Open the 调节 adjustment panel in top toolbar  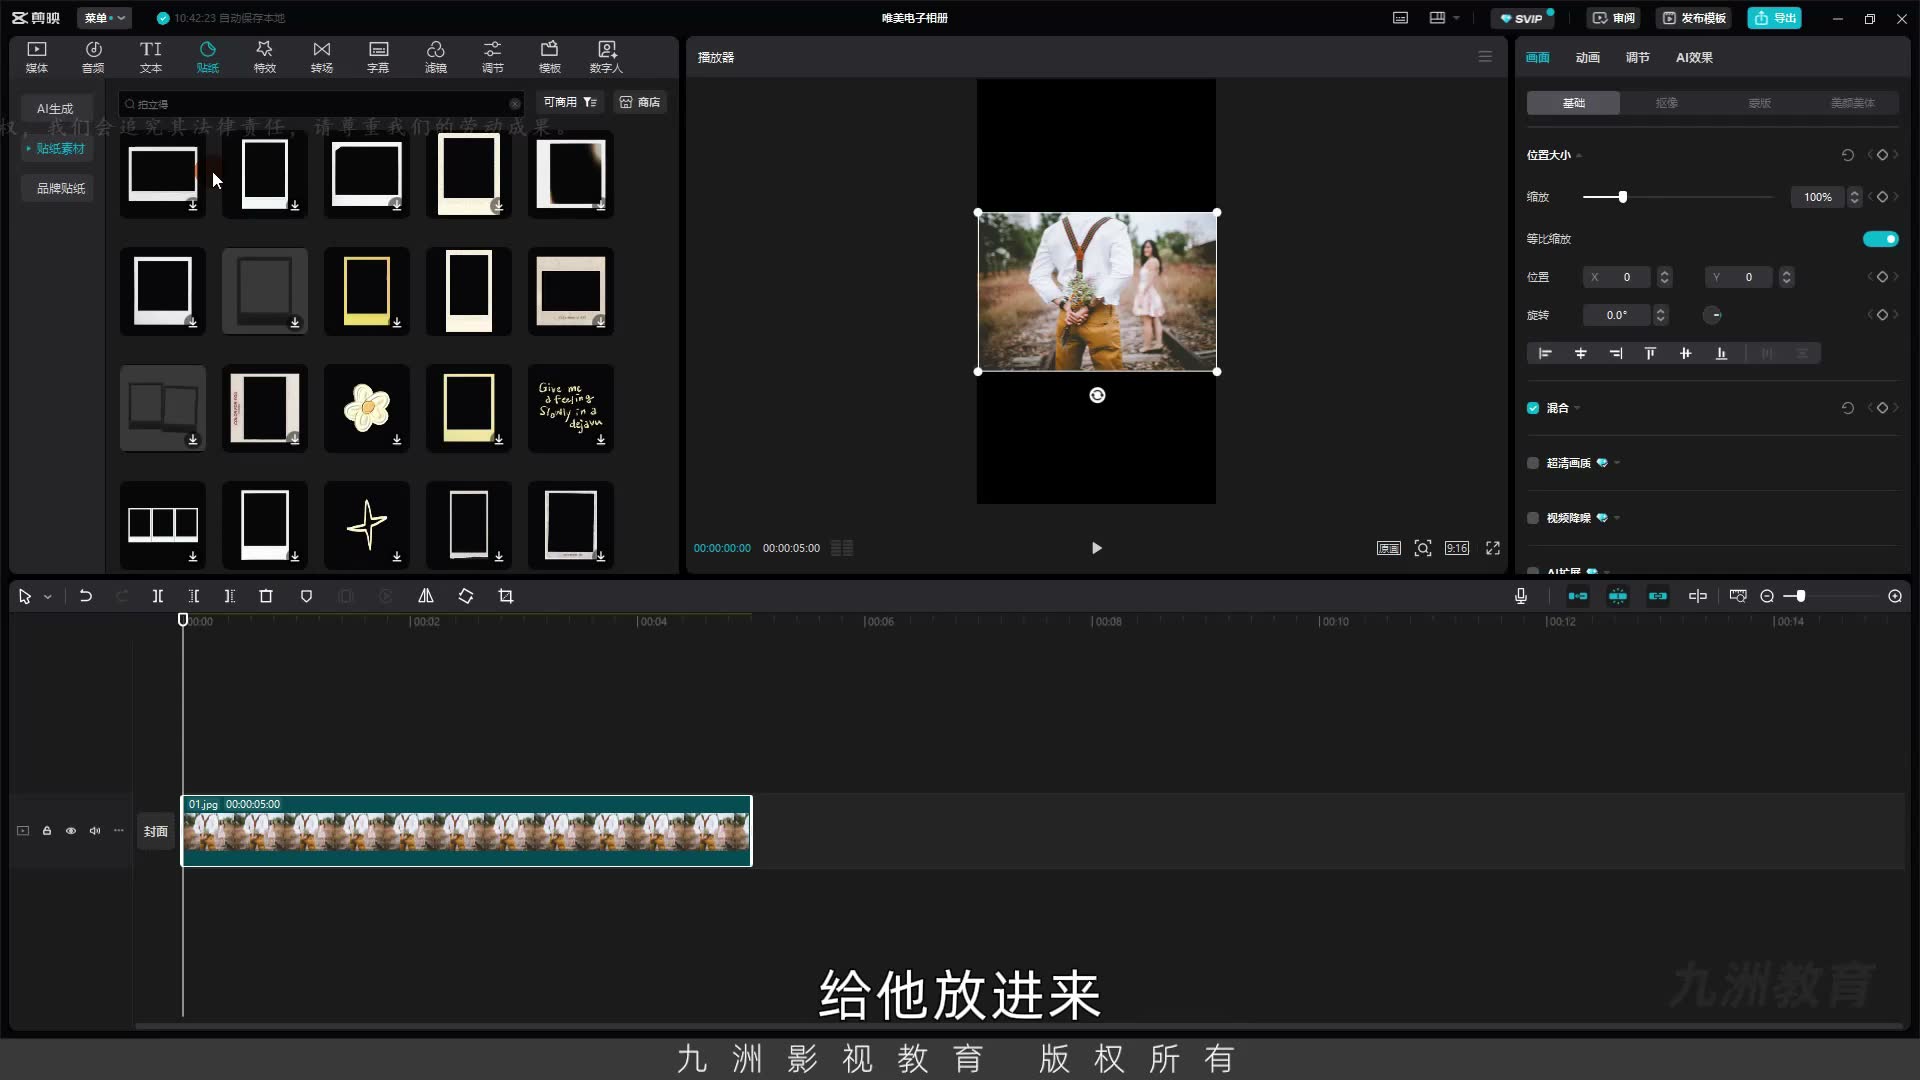point(492,57)
